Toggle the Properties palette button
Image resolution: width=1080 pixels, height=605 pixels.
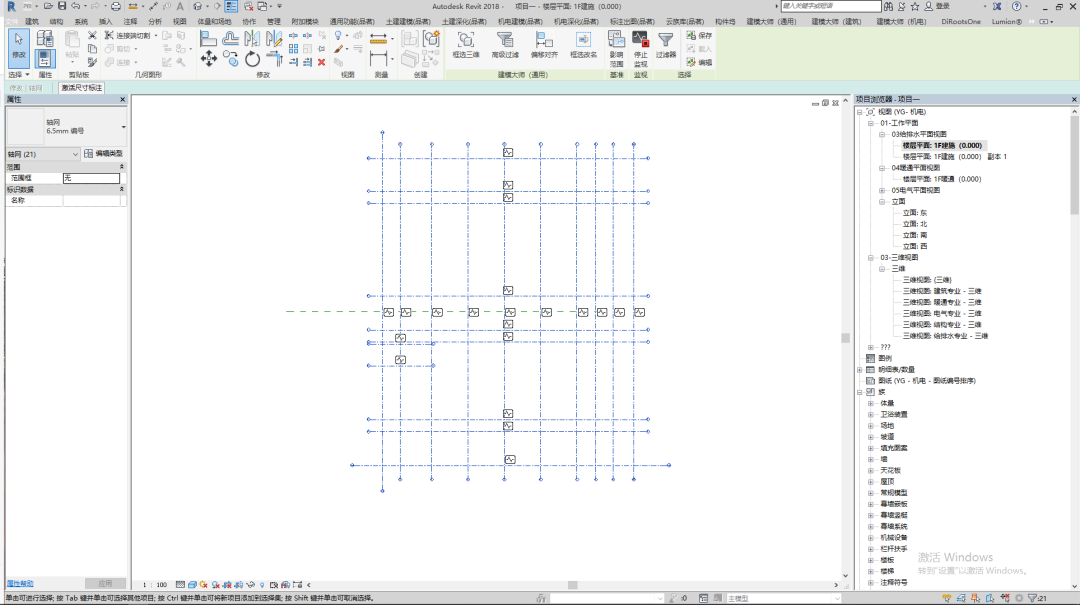[45, 59]
